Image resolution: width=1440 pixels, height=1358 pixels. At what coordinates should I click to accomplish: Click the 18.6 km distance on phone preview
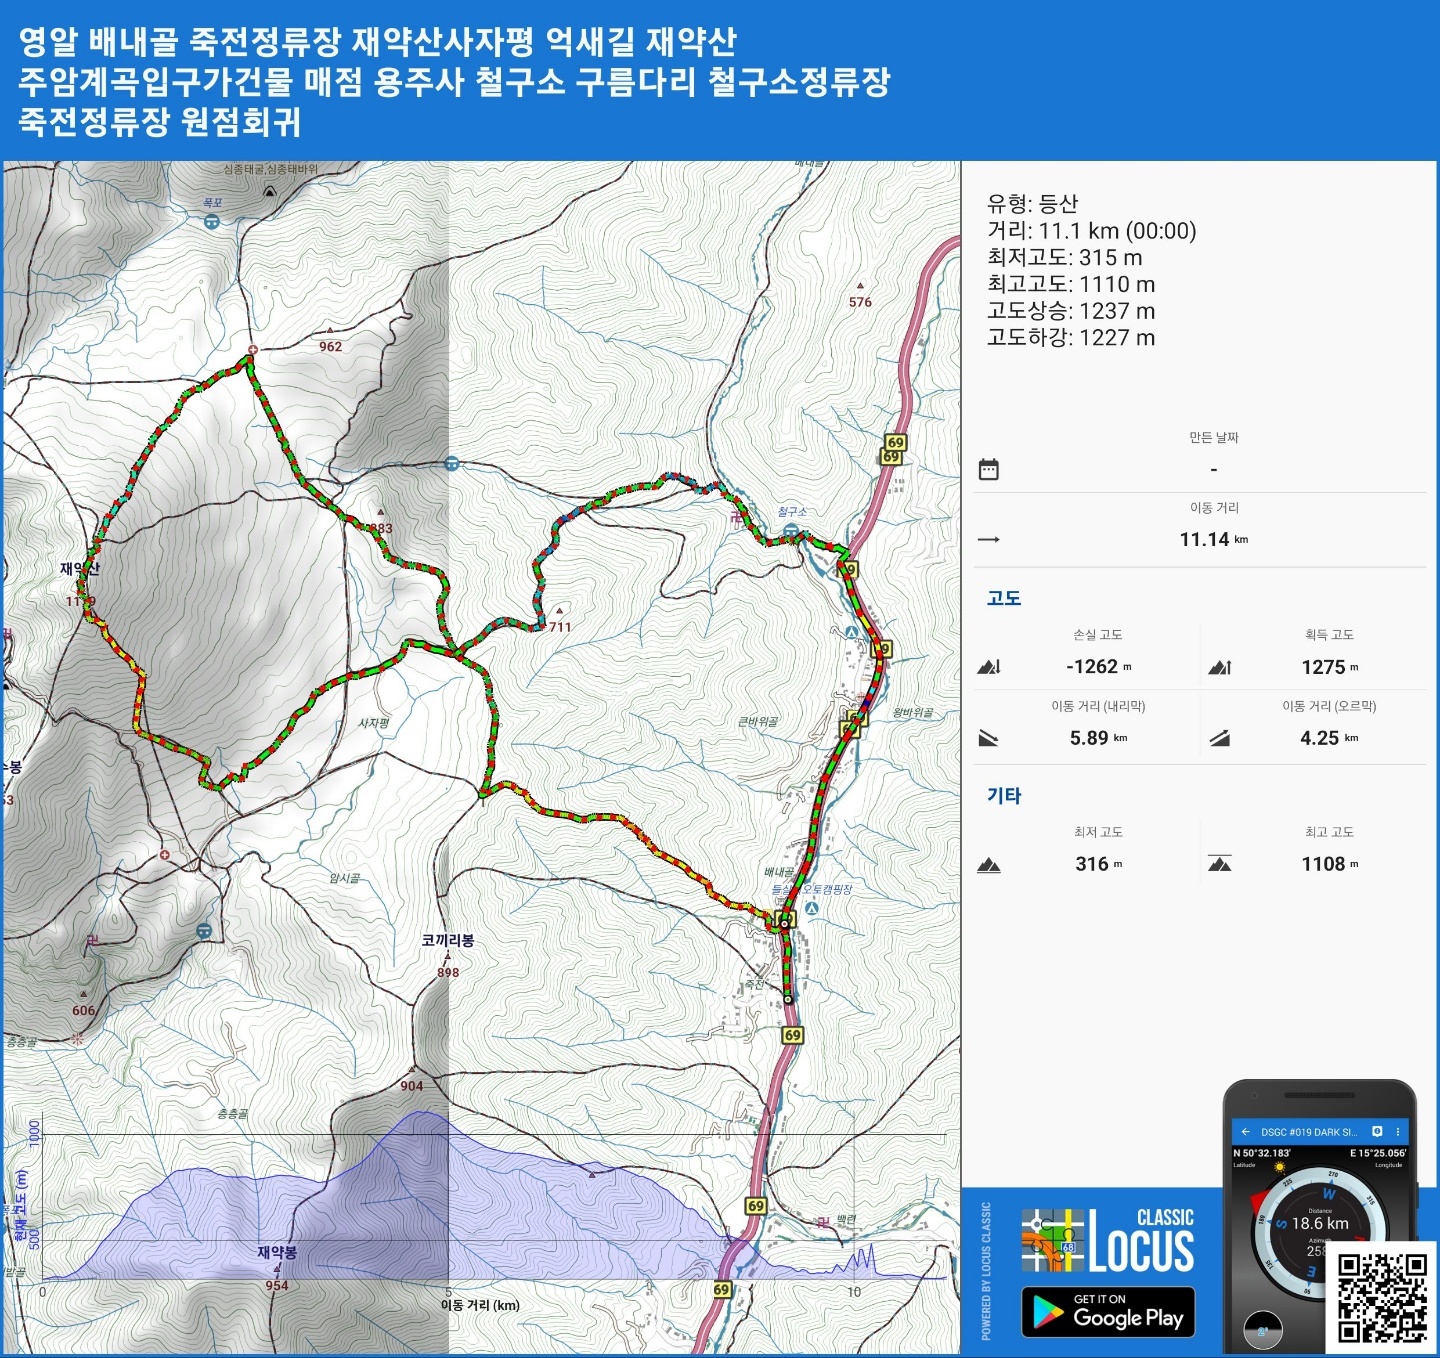coord(1320,1223)
